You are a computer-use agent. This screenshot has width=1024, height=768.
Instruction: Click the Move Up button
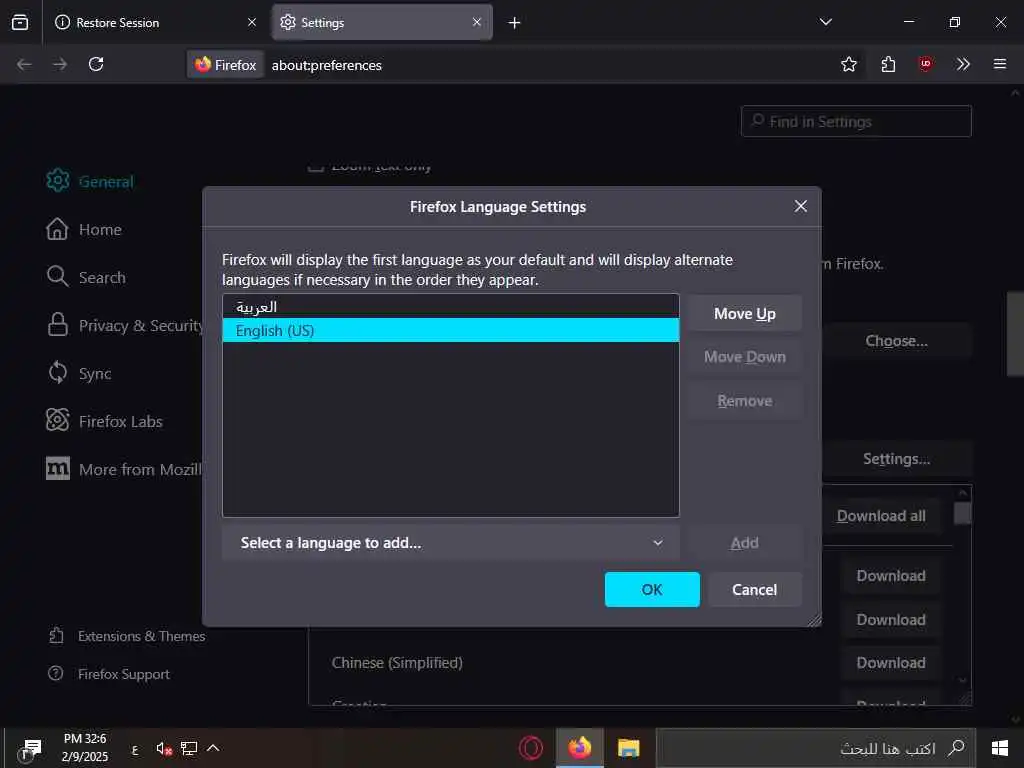point(744,313)
